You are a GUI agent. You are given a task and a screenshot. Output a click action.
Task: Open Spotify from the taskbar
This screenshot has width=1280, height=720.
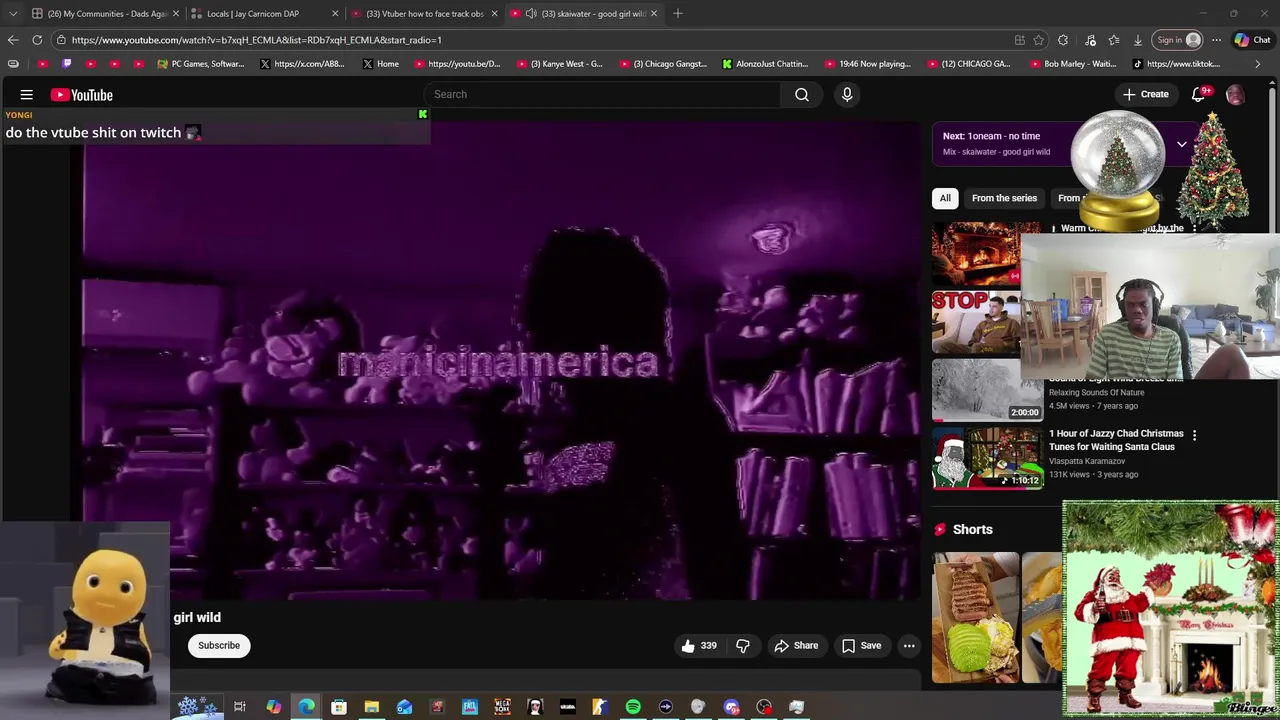(633, 707)
